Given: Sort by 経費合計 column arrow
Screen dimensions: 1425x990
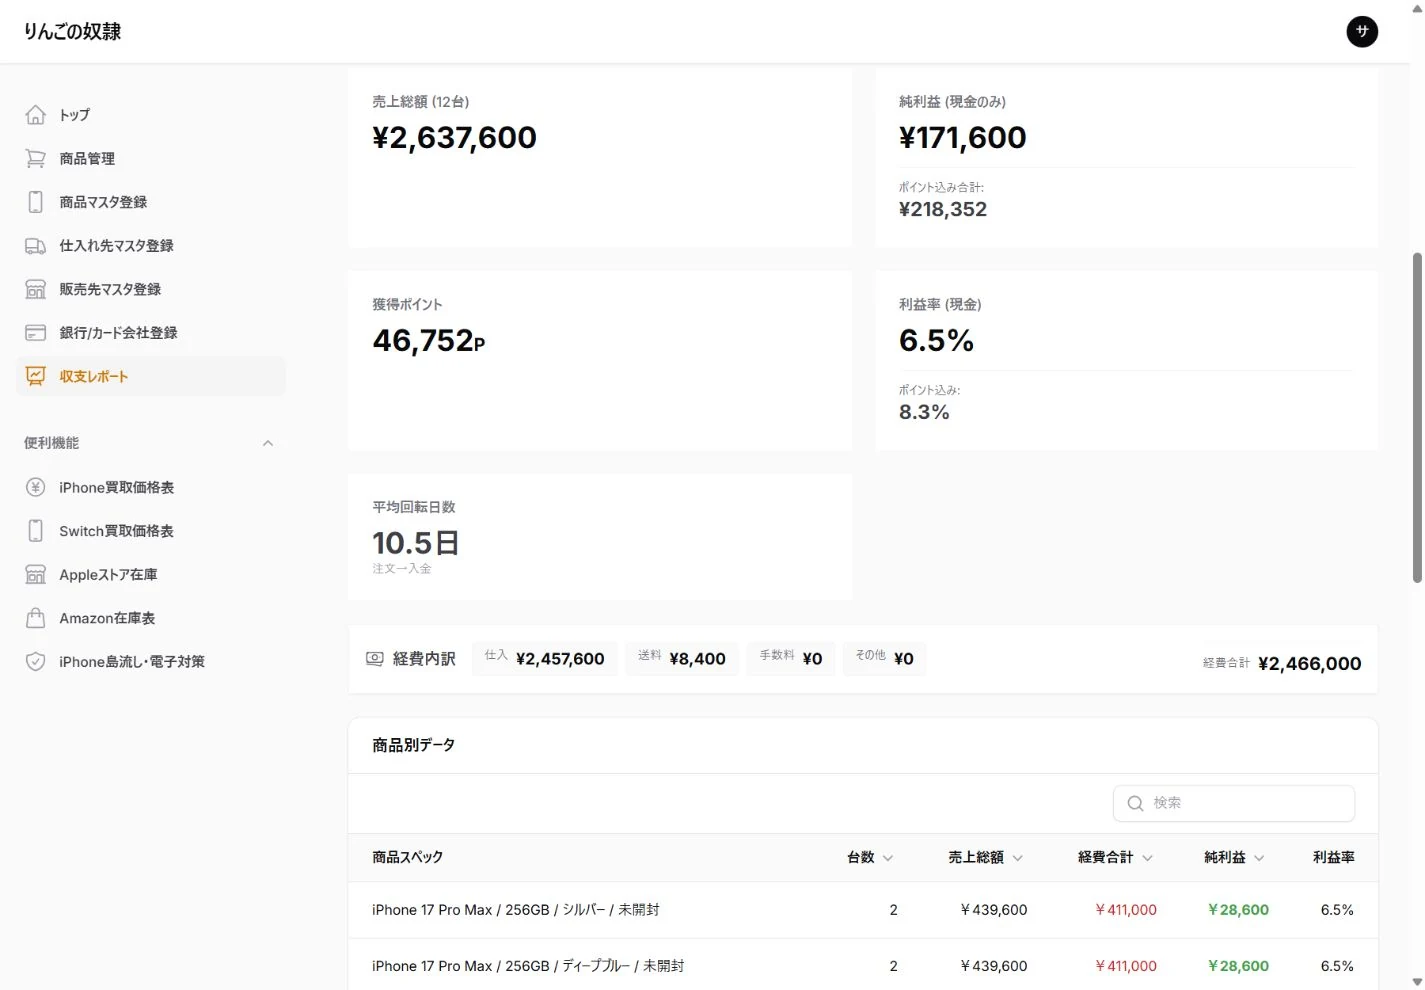Looking at the screenshot, I should pyautogui.click(x=1148, y=858).
